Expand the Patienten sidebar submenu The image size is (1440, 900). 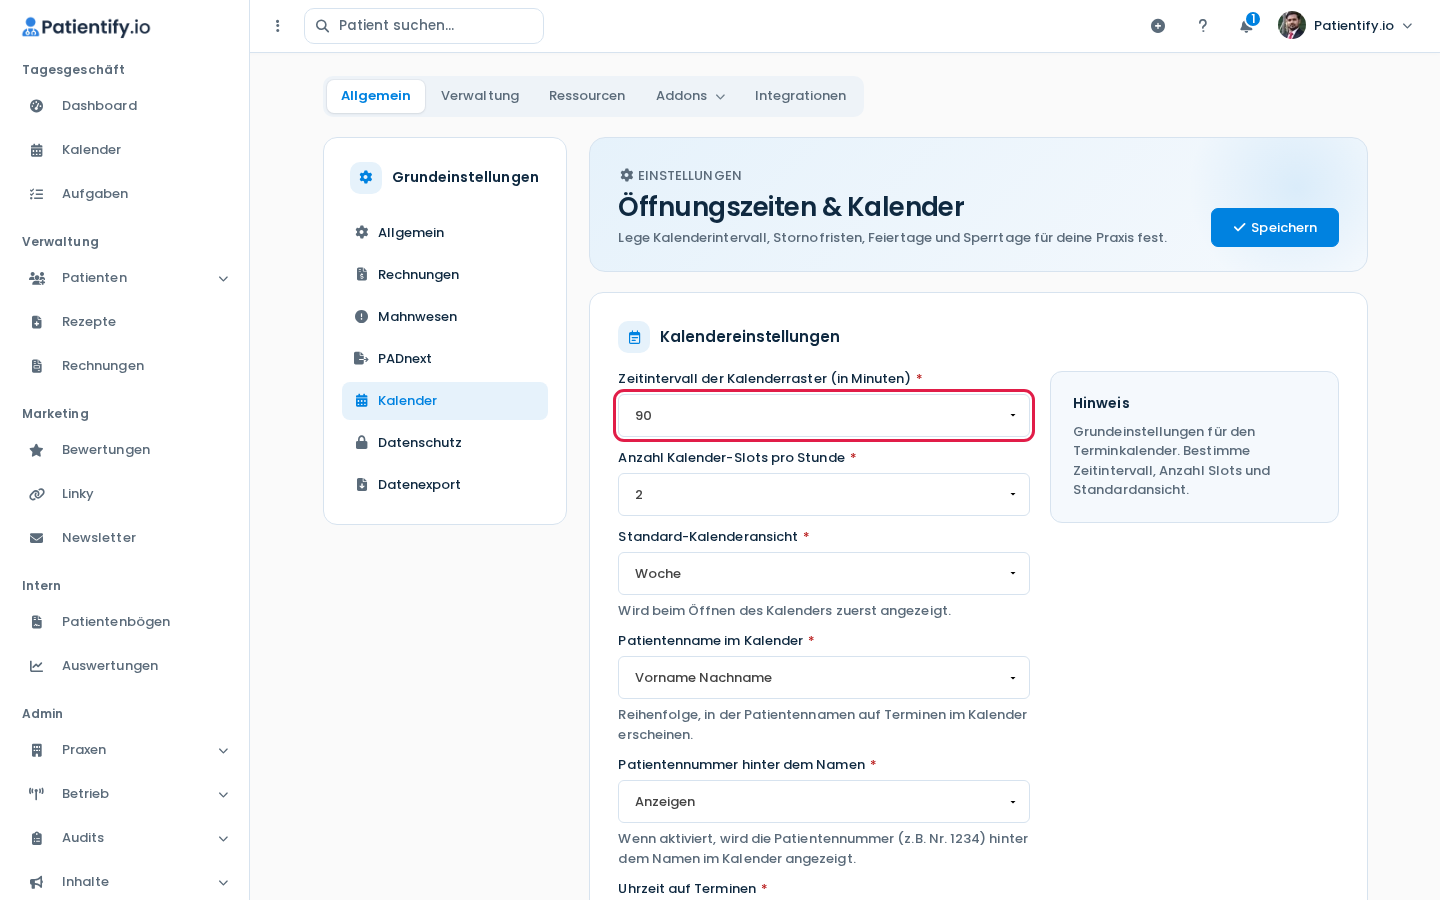224,279
